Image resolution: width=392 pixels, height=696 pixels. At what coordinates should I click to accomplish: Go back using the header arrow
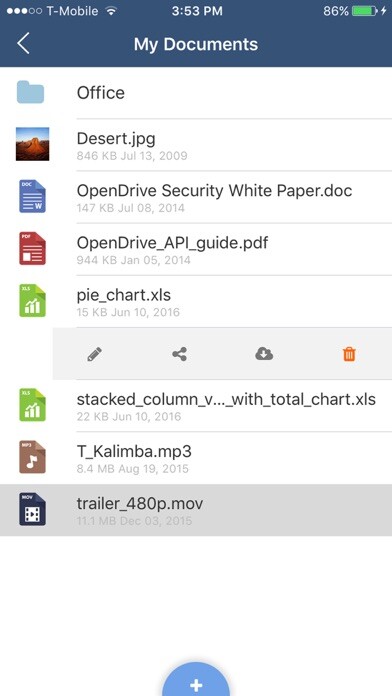click(23, 44)
